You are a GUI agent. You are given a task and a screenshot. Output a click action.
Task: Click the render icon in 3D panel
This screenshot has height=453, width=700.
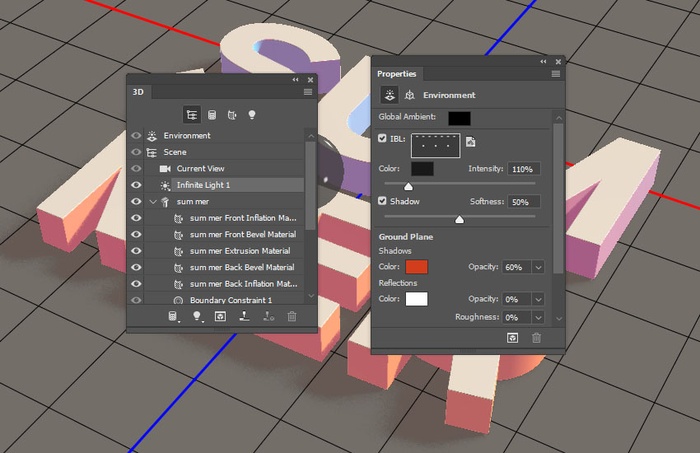pyautogui.click(x=220, y=316)
